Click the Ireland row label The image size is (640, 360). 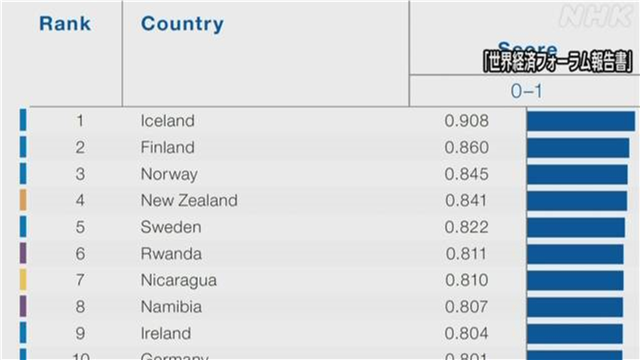[166, 333]
